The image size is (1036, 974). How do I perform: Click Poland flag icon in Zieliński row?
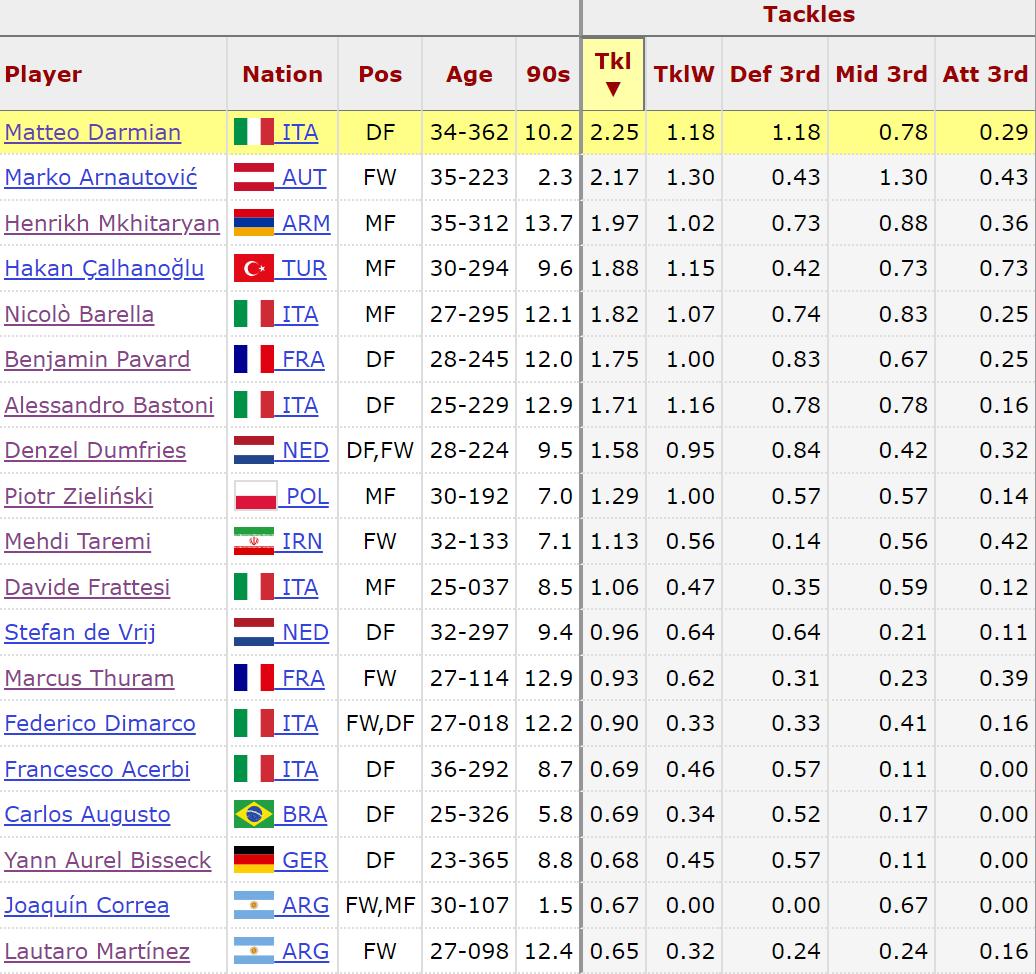tap(253, 496)
